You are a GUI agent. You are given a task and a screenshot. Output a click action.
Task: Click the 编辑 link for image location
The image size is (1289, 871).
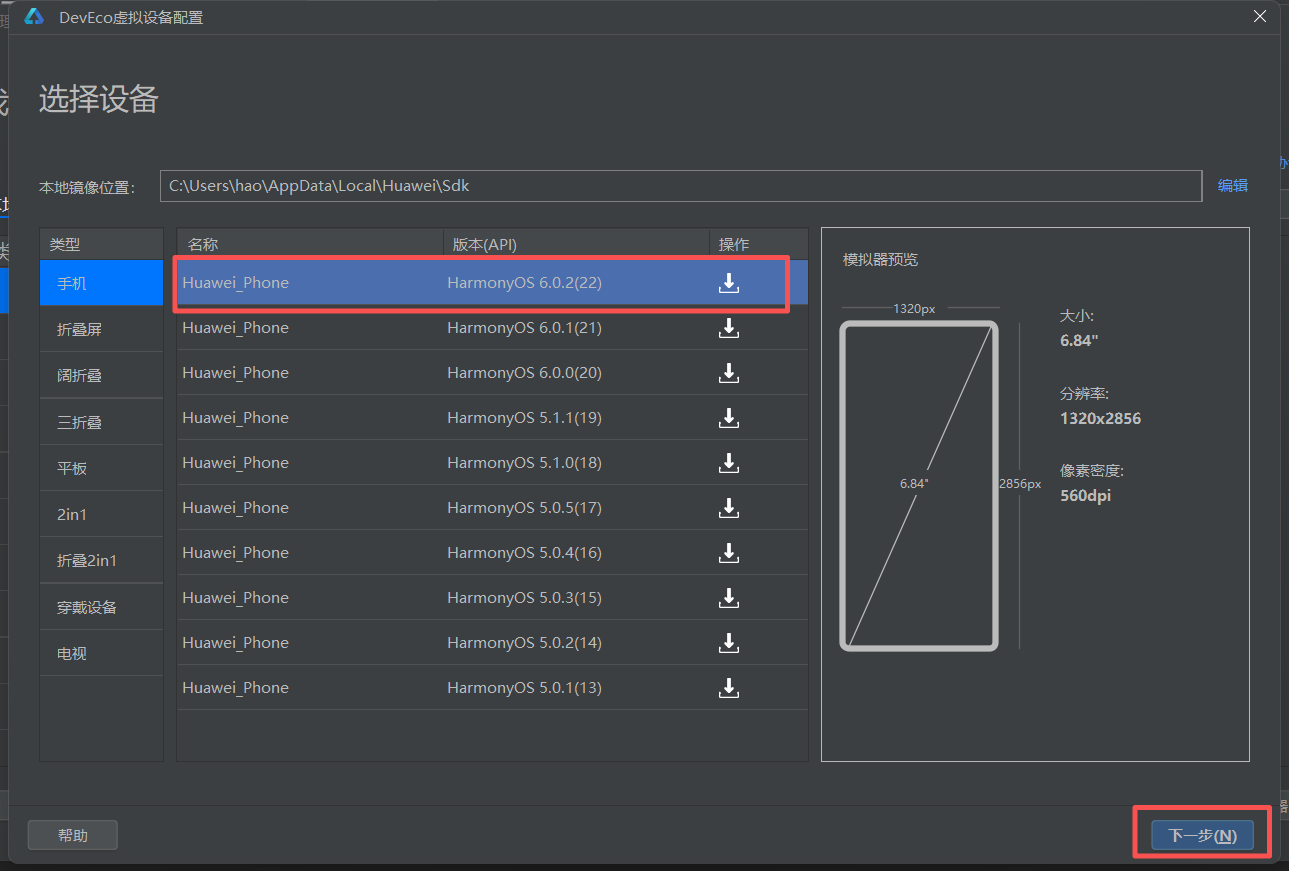pyautogui.click(x=1232, y=185)
